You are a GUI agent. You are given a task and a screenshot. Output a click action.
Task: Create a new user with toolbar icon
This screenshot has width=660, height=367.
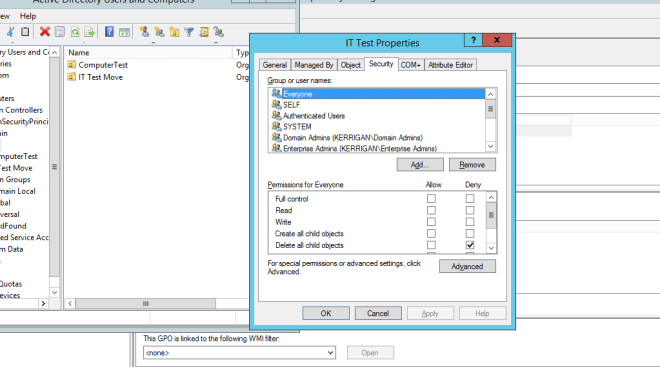pos(144,32)
